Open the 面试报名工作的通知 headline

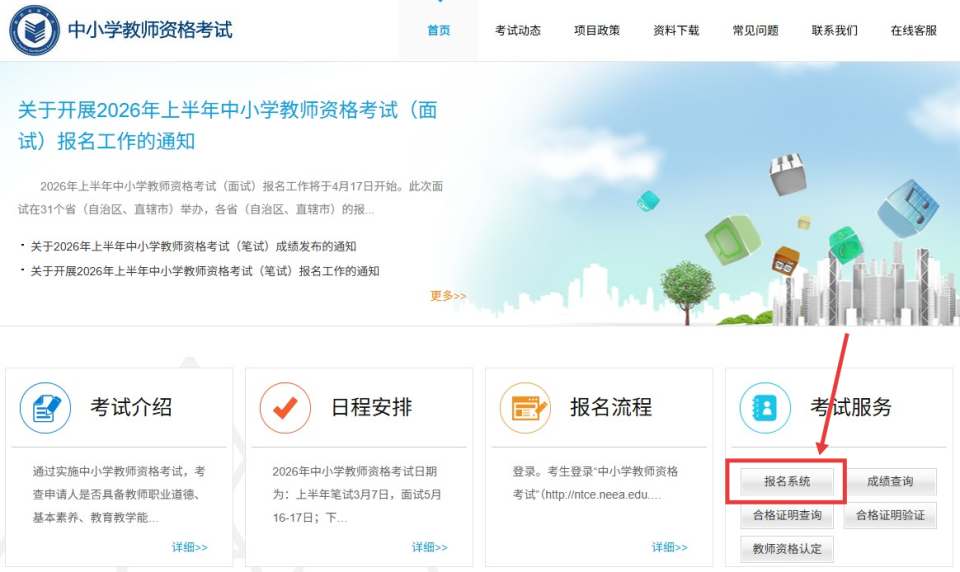(228, 126)
